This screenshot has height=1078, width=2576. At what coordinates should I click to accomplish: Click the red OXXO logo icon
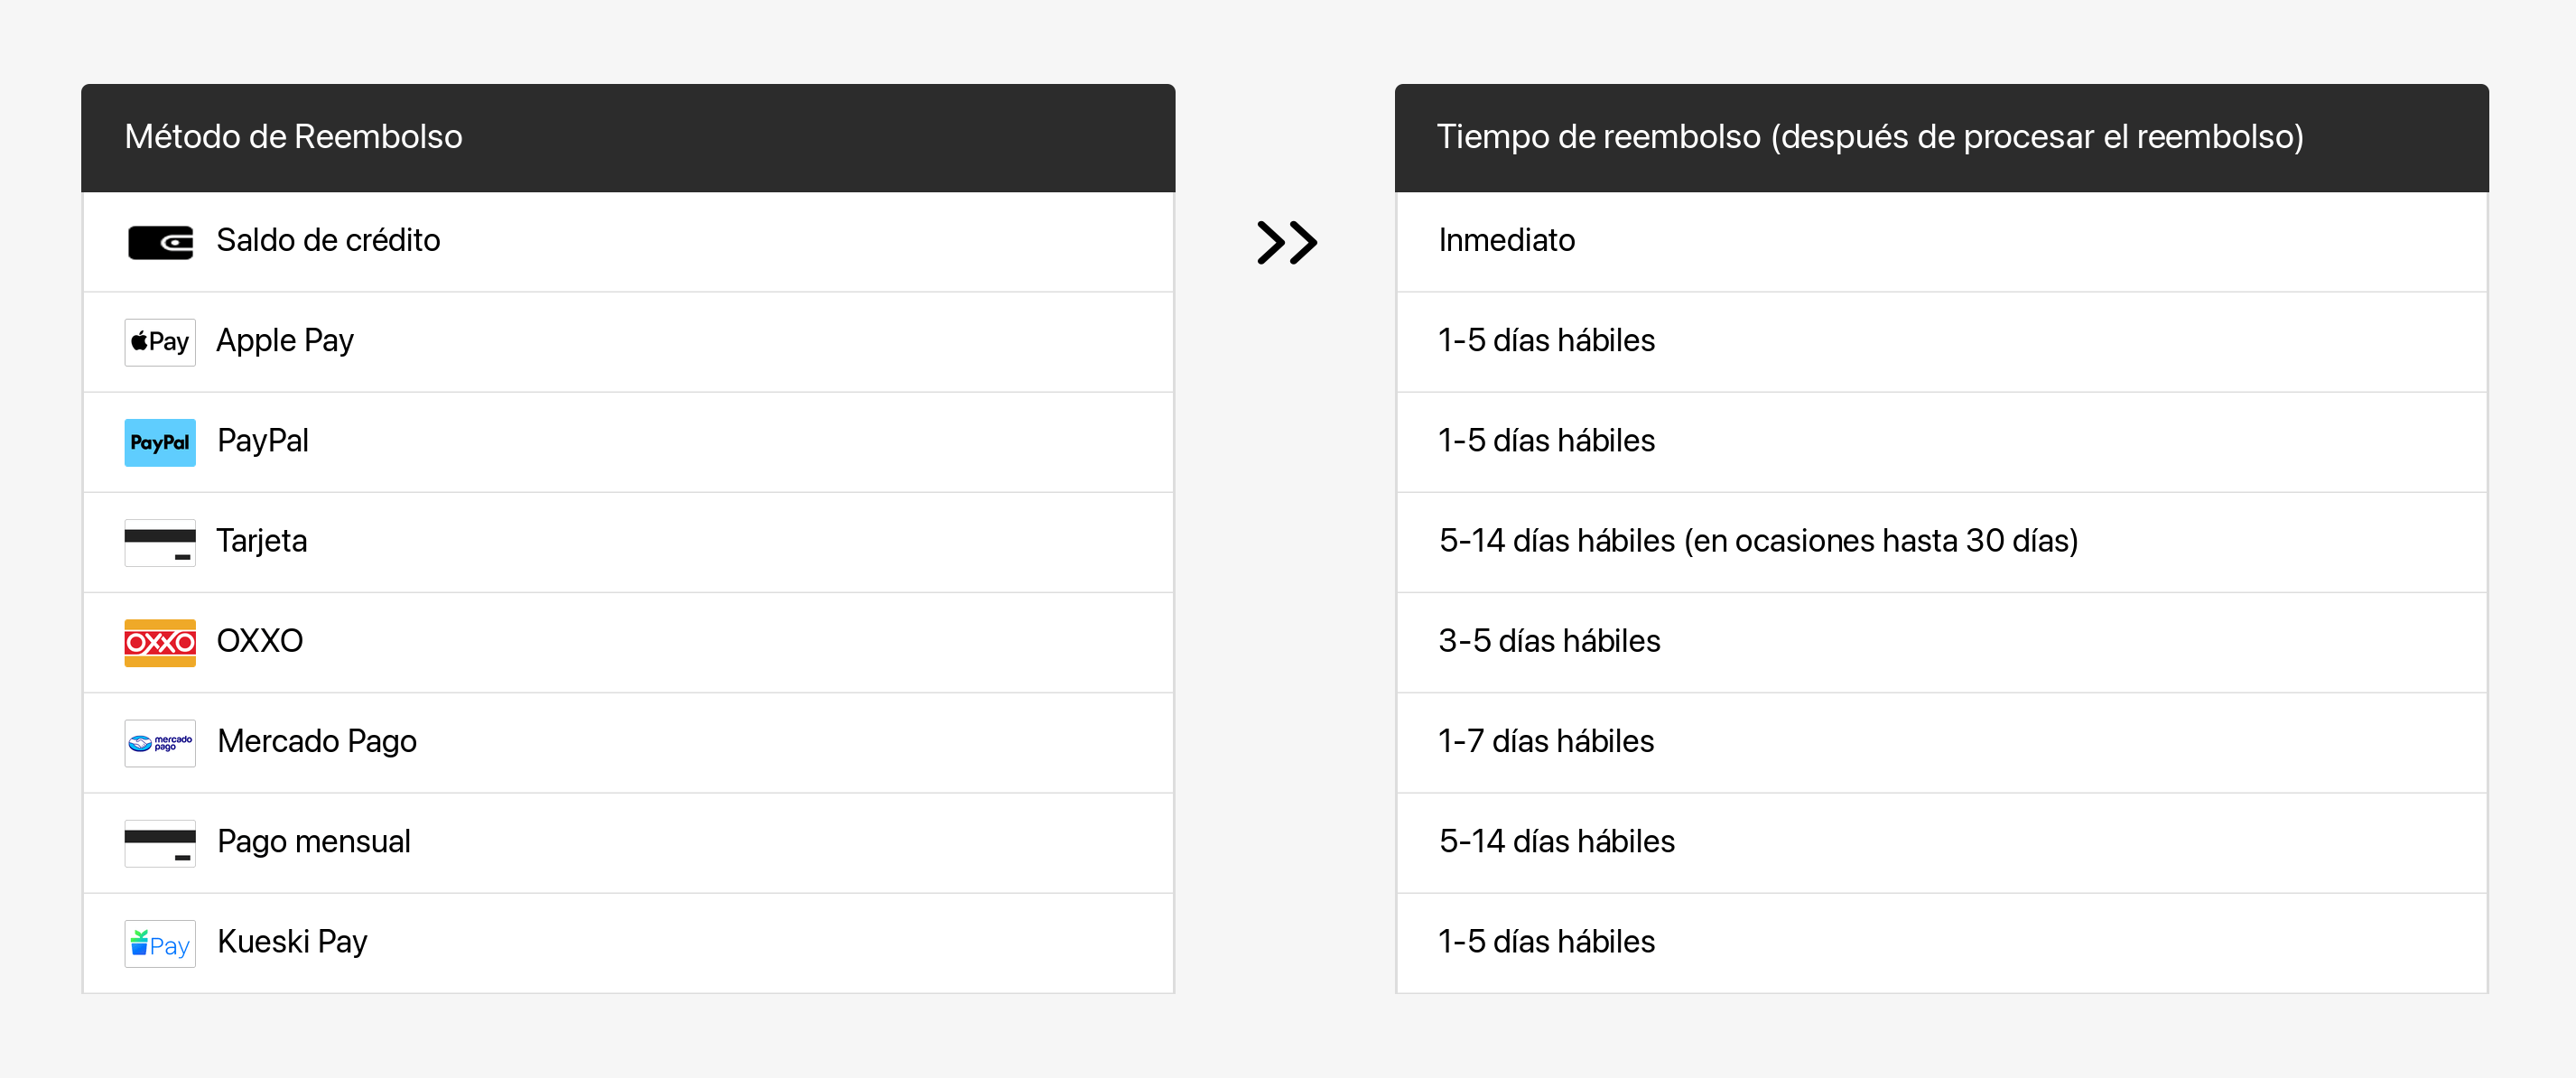[160, 642]
